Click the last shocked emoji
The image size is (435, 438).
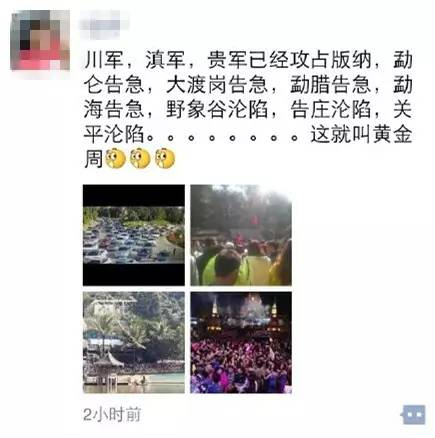pyautogui.click(x=165, y=159)
